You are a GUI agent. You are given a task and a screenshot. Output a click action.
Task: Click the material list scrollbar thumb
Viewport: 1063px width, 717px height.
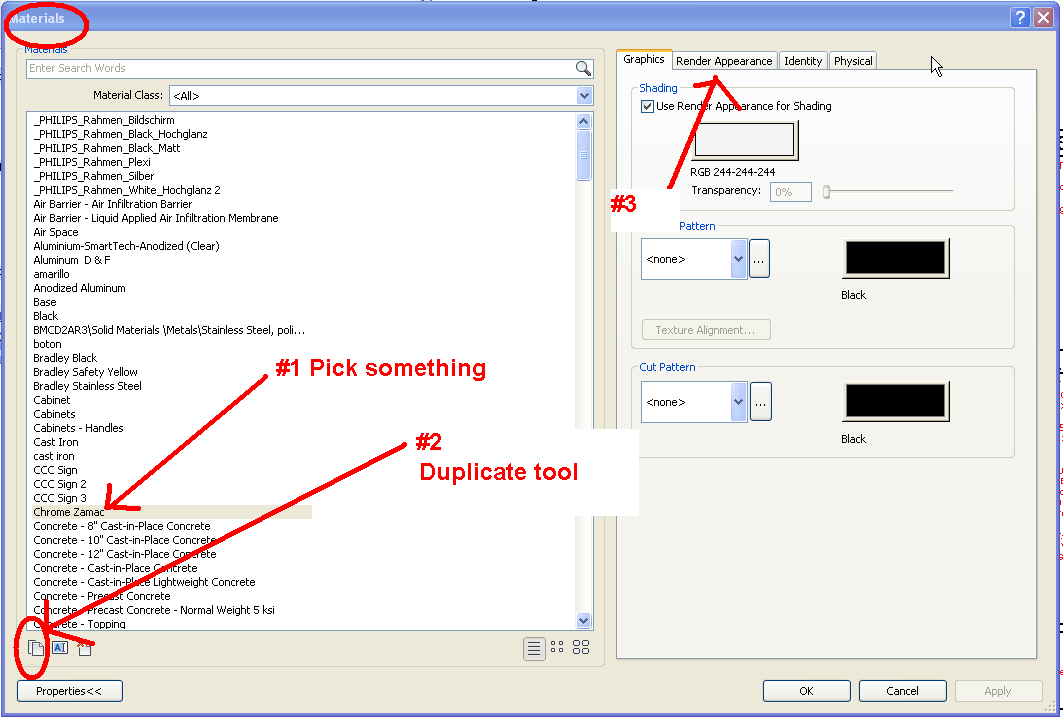583,155
